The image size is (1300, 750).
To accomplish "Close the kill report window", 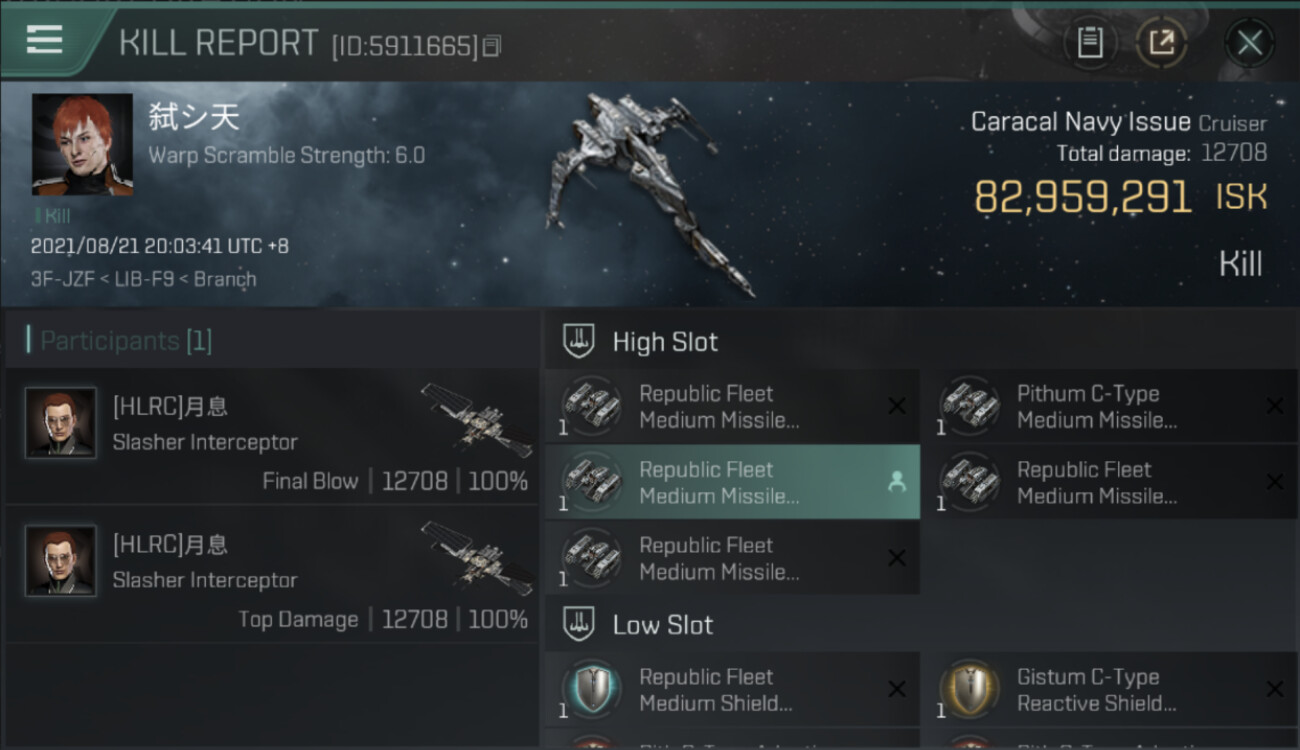I will tap(1249, 43).
